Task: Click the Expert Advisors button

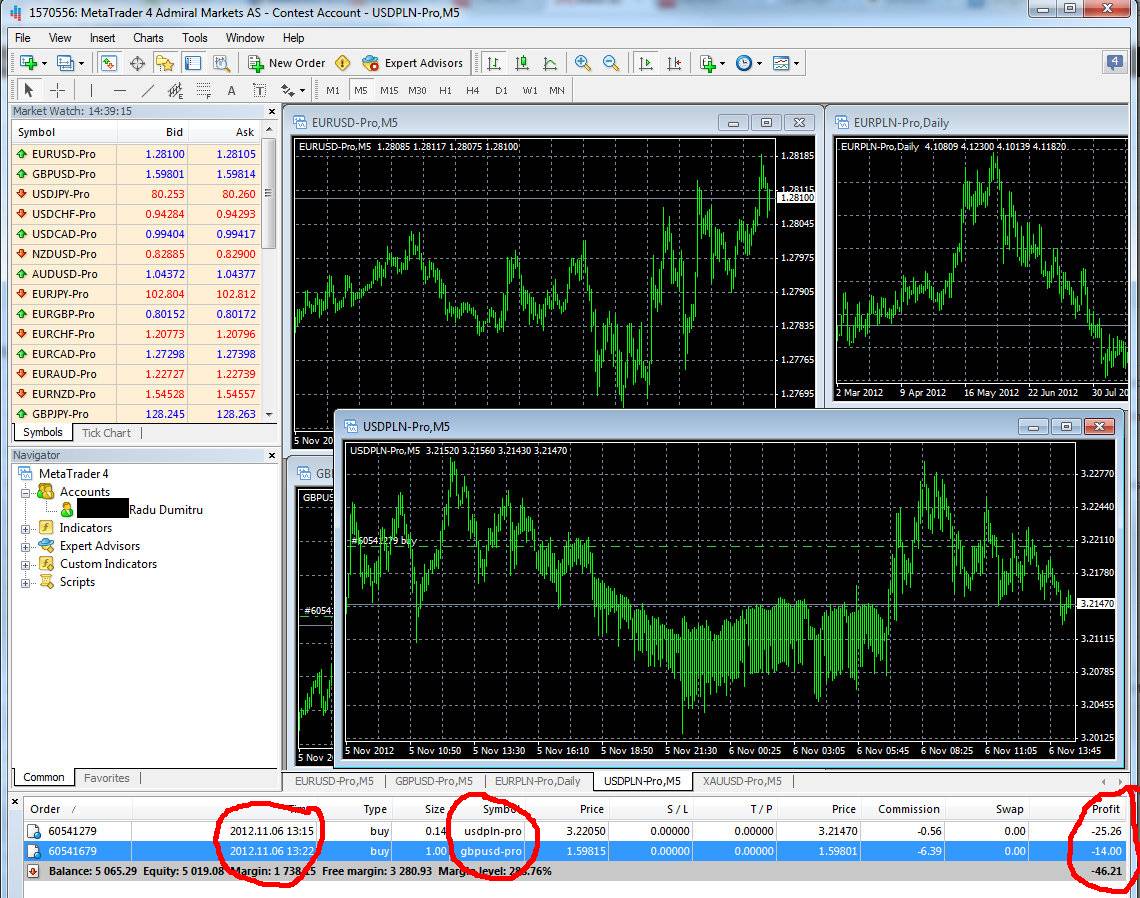Action: pos(413,63)
